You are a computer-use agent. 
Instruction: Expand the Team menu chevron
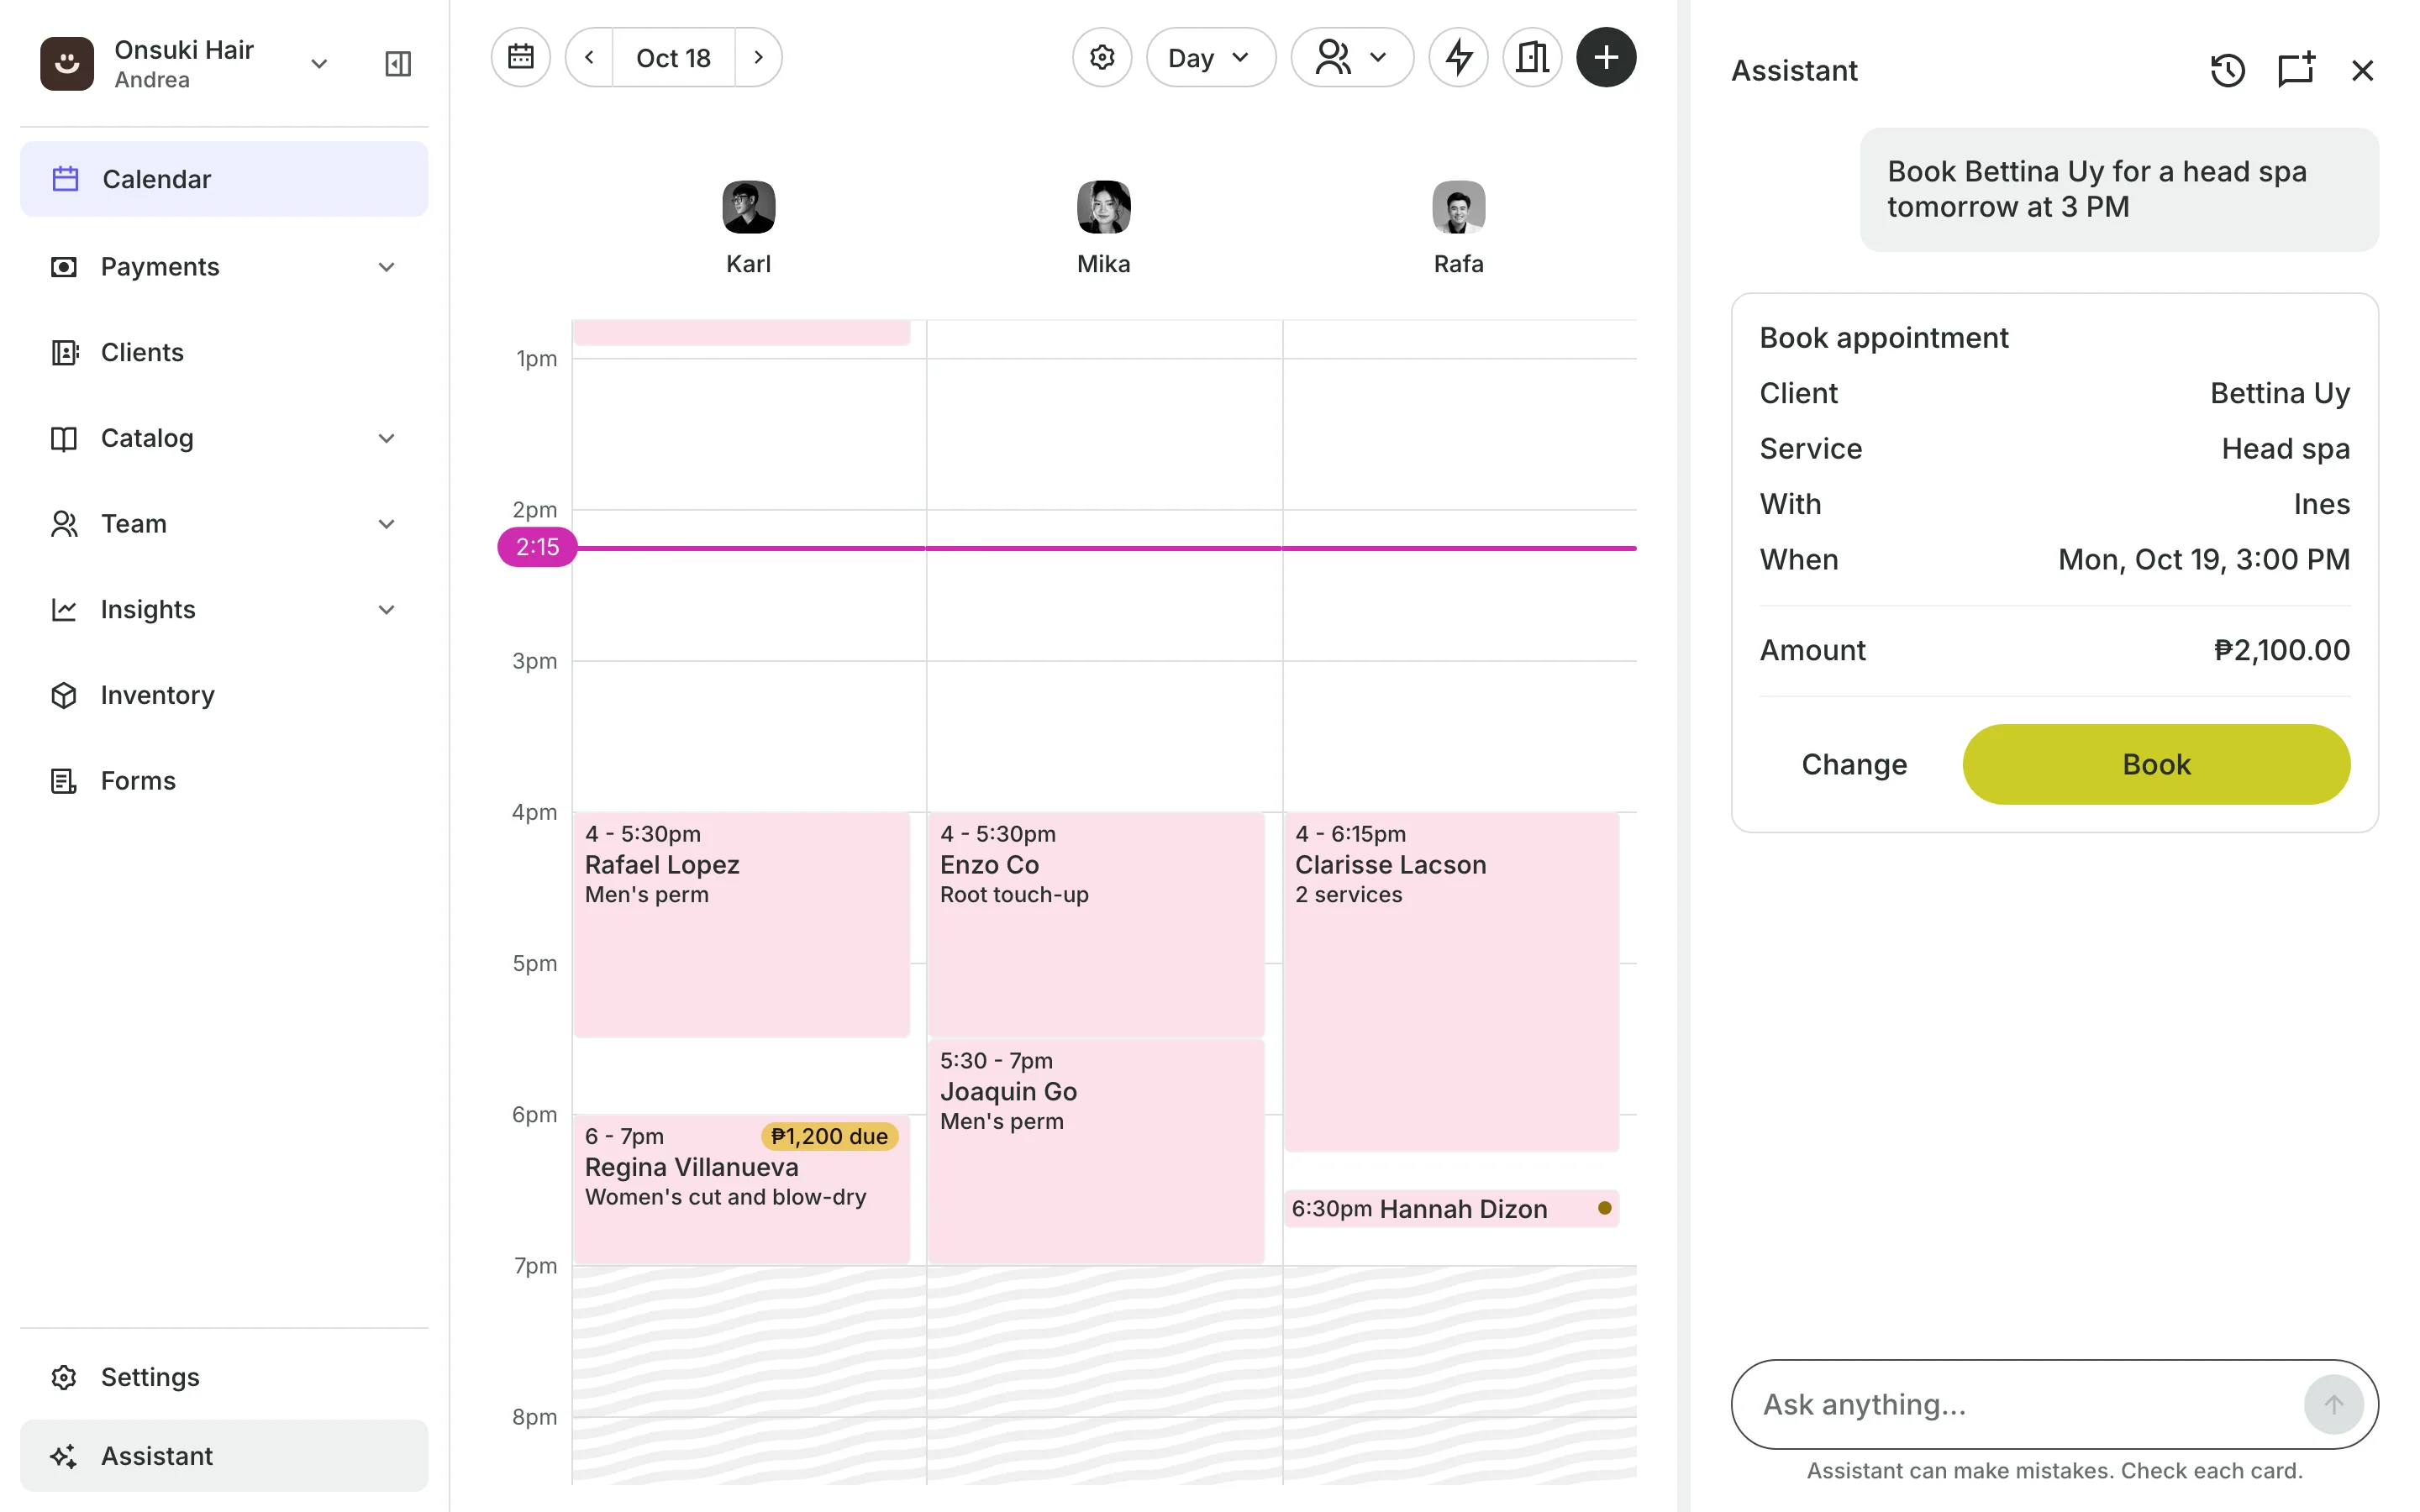click(x=387, y=524)
